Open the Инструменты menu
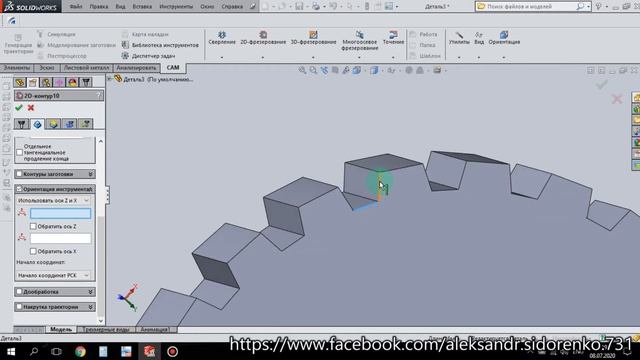Image resolution: width=640 pixels, height=360 pixels. coord(176,7)
